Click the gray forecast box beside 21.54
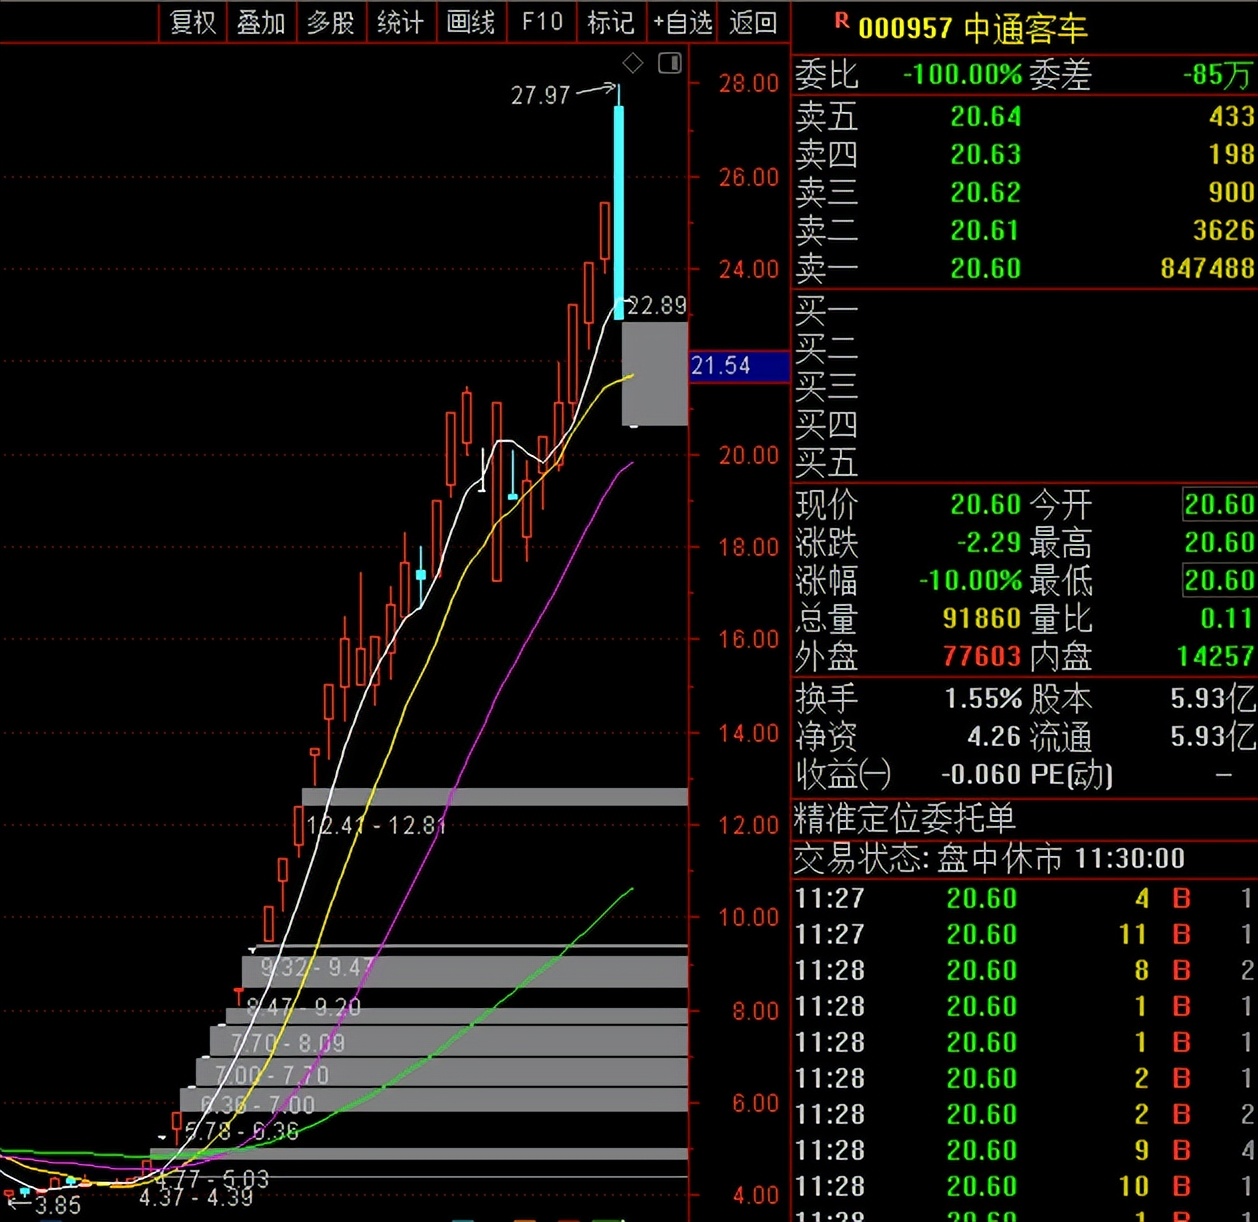 (655, 373)
